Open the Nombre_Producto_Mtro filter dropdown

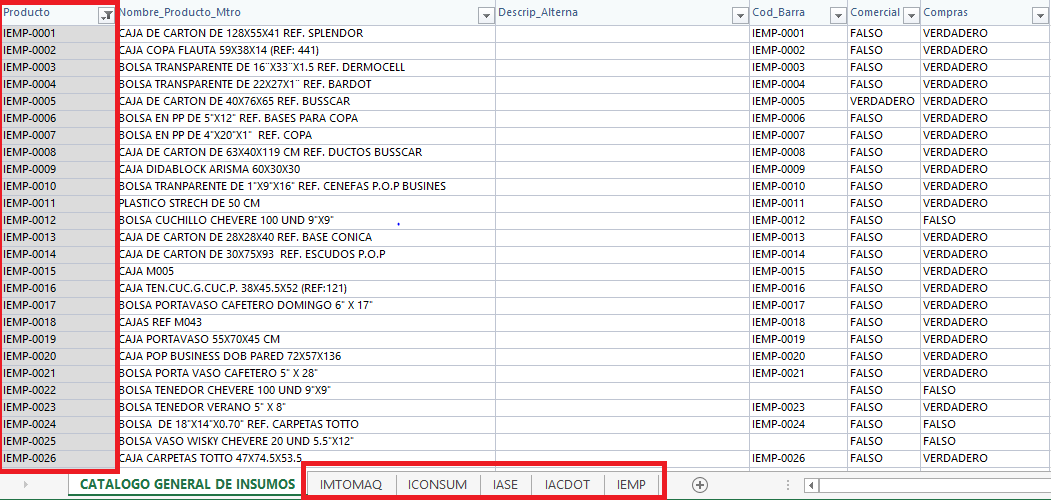tap(487, 16)
